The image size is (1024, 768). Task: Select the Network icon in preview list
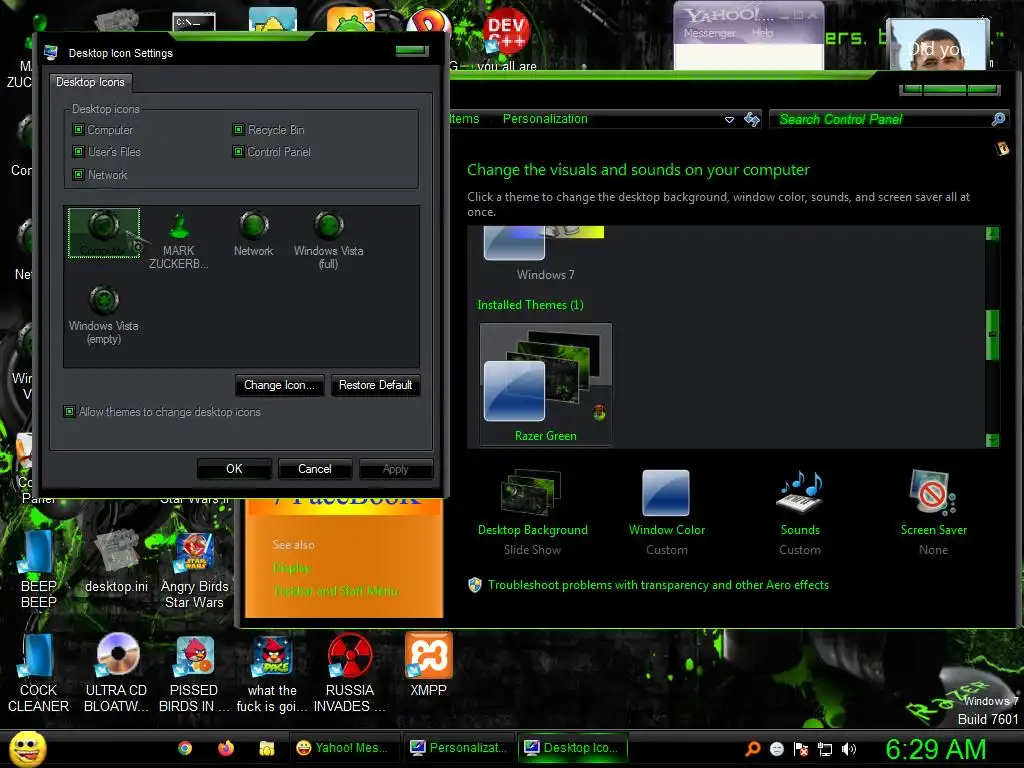pyautogui.click(x=253, y=234)
